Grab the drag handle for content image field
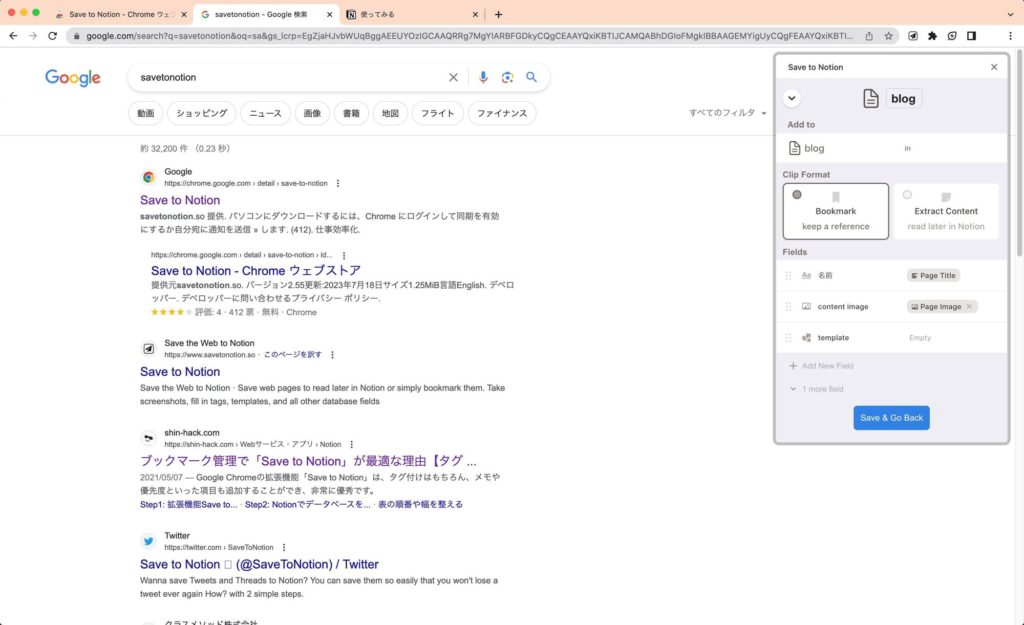The height and width of the screenshot is (625, 1024). pos(788,306)
